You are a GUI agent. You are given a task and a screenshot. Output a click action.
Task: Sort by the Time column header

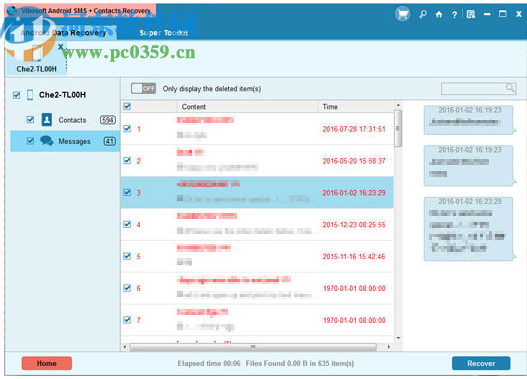click(355, 107)
